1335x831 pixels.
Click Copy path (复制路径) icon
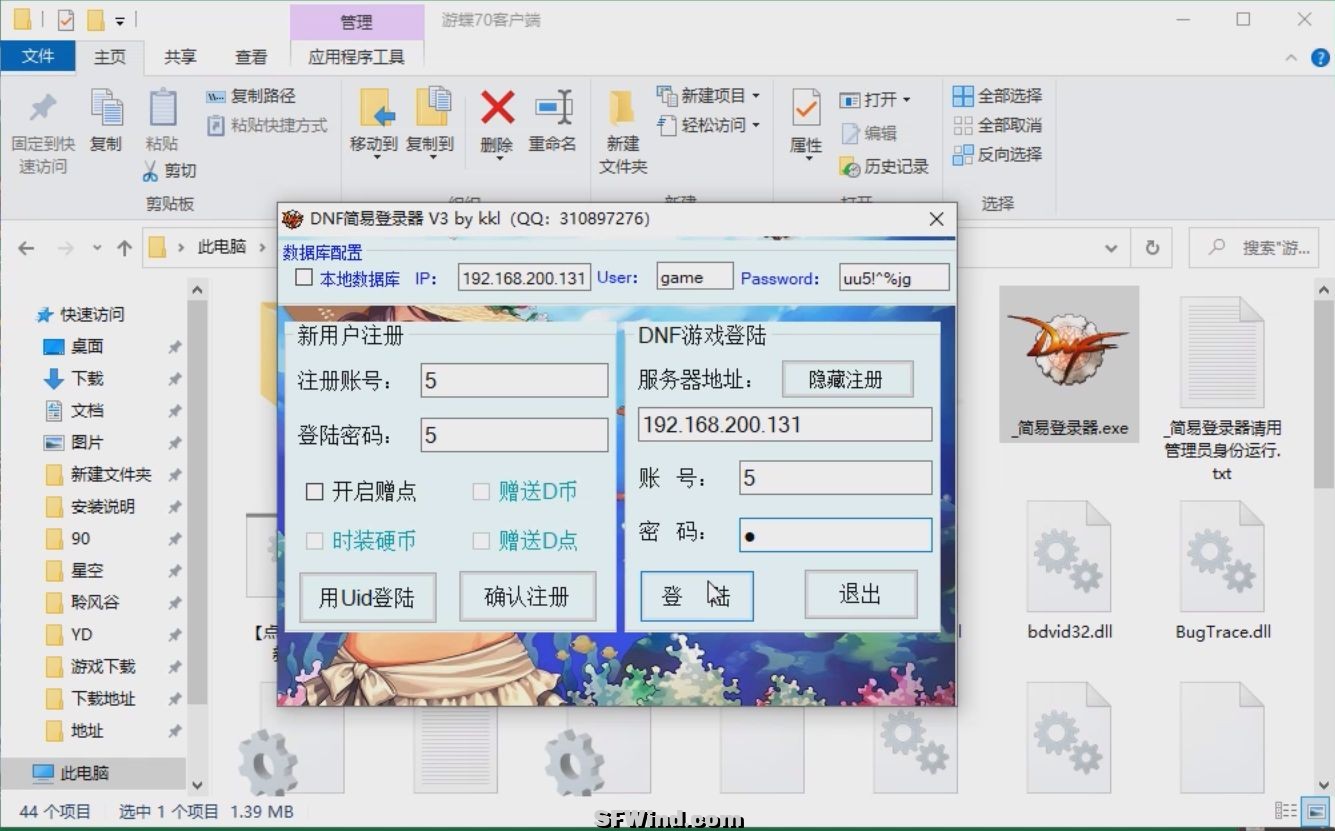(215, 96)
